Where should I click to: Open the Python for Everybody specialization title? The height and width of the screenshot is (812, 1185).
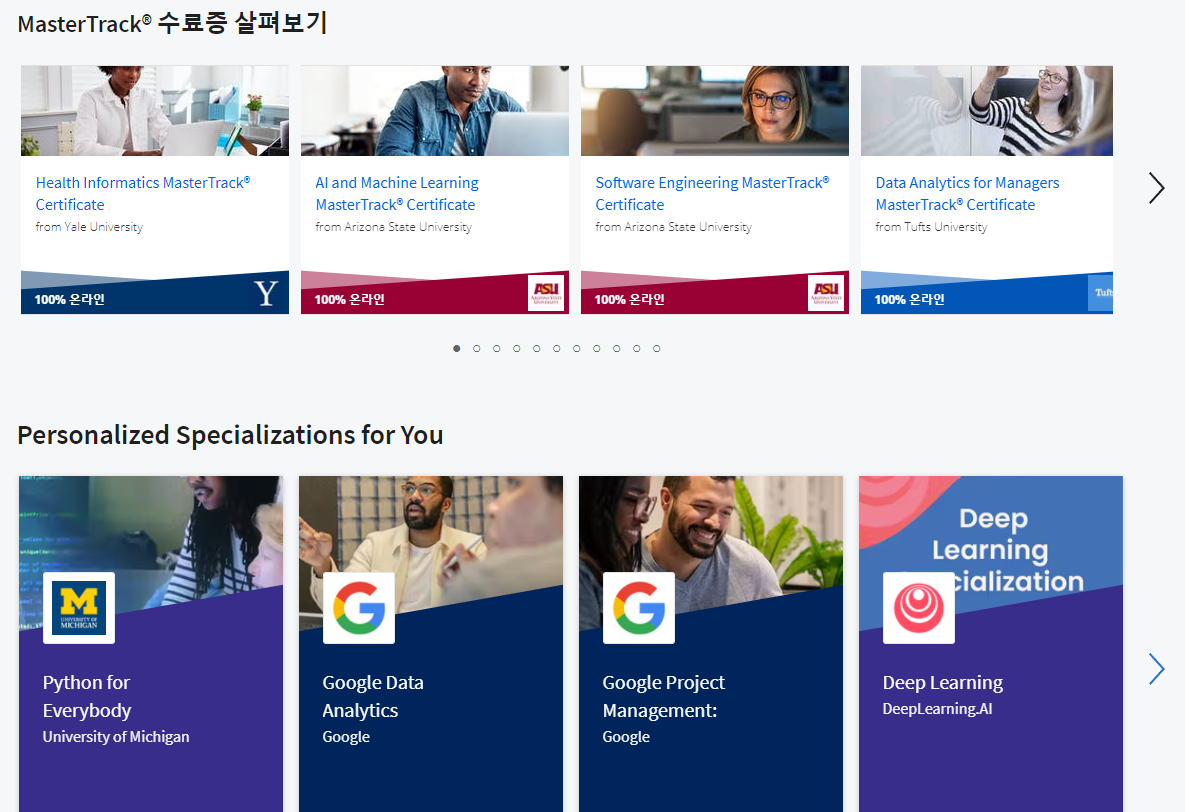[87, 696]
